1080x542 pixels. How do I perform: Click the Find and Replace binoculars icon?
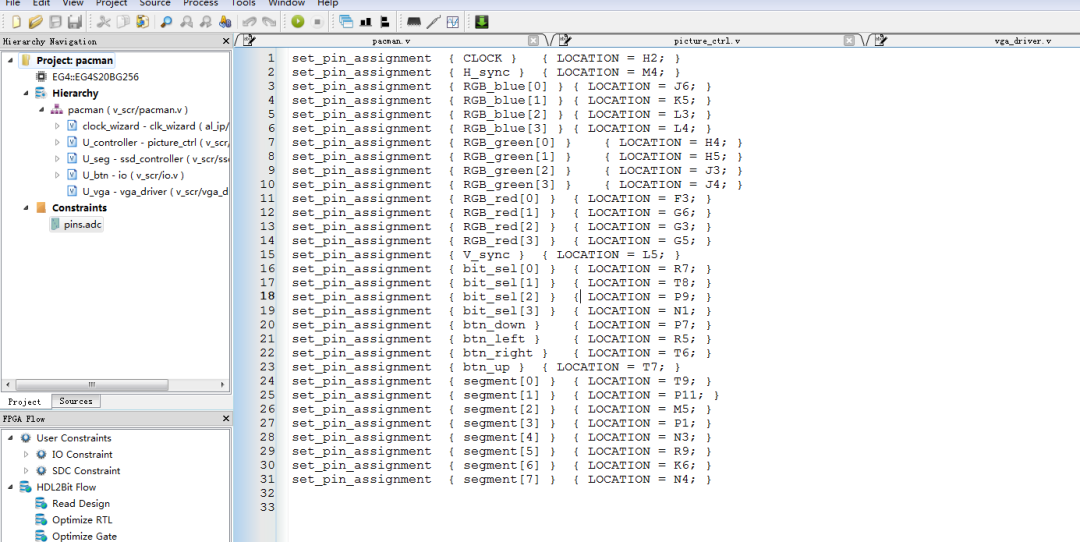(x=225, y=22)
